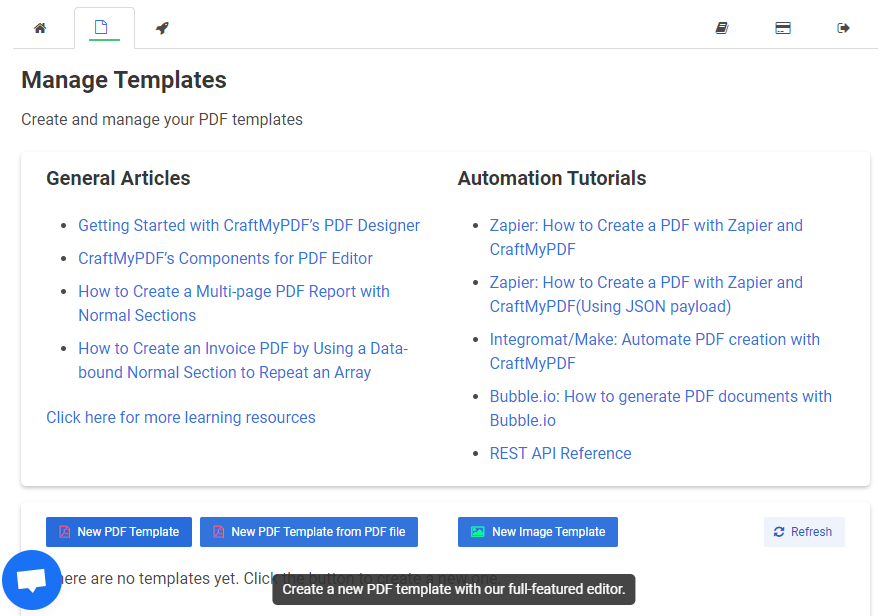Click the New Image Template button
Screen dimensions: 888x616
537,532
